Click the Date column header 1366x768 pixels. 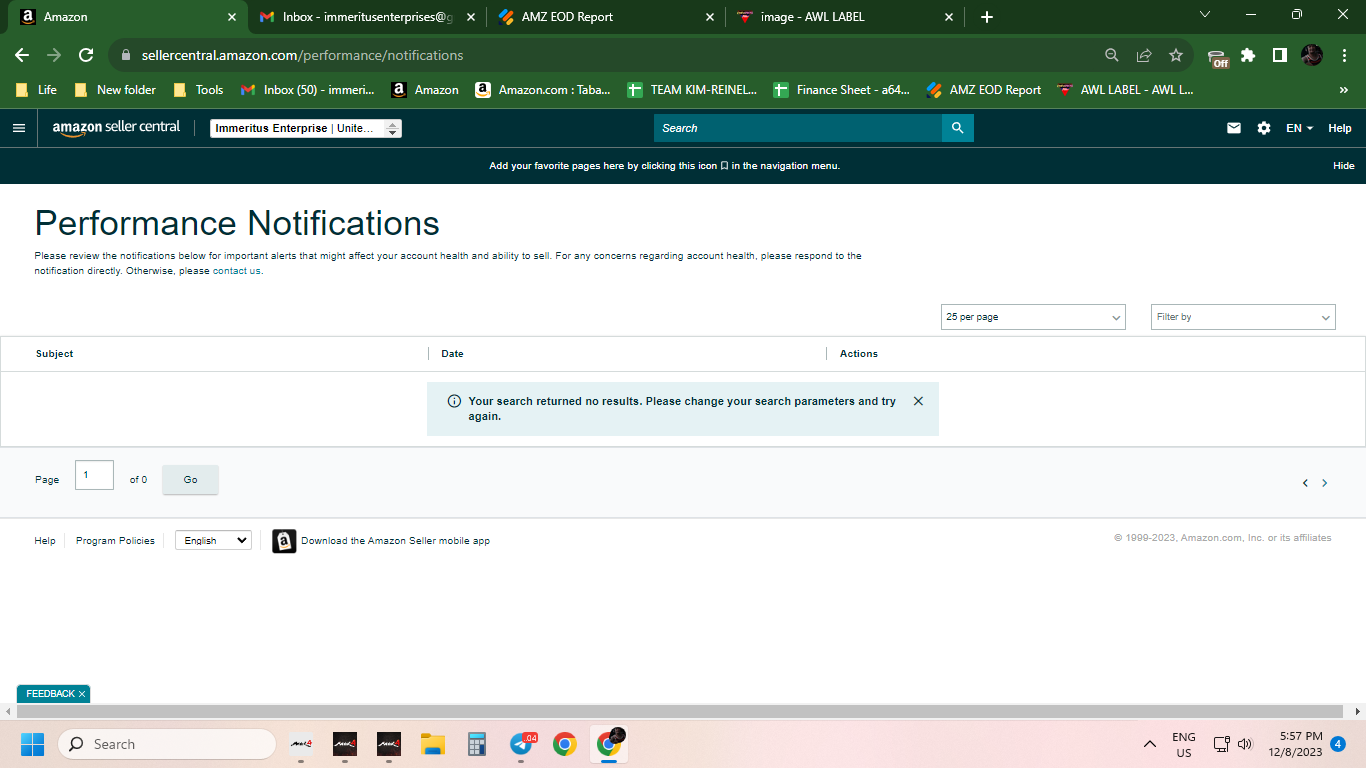coord(452,354)
